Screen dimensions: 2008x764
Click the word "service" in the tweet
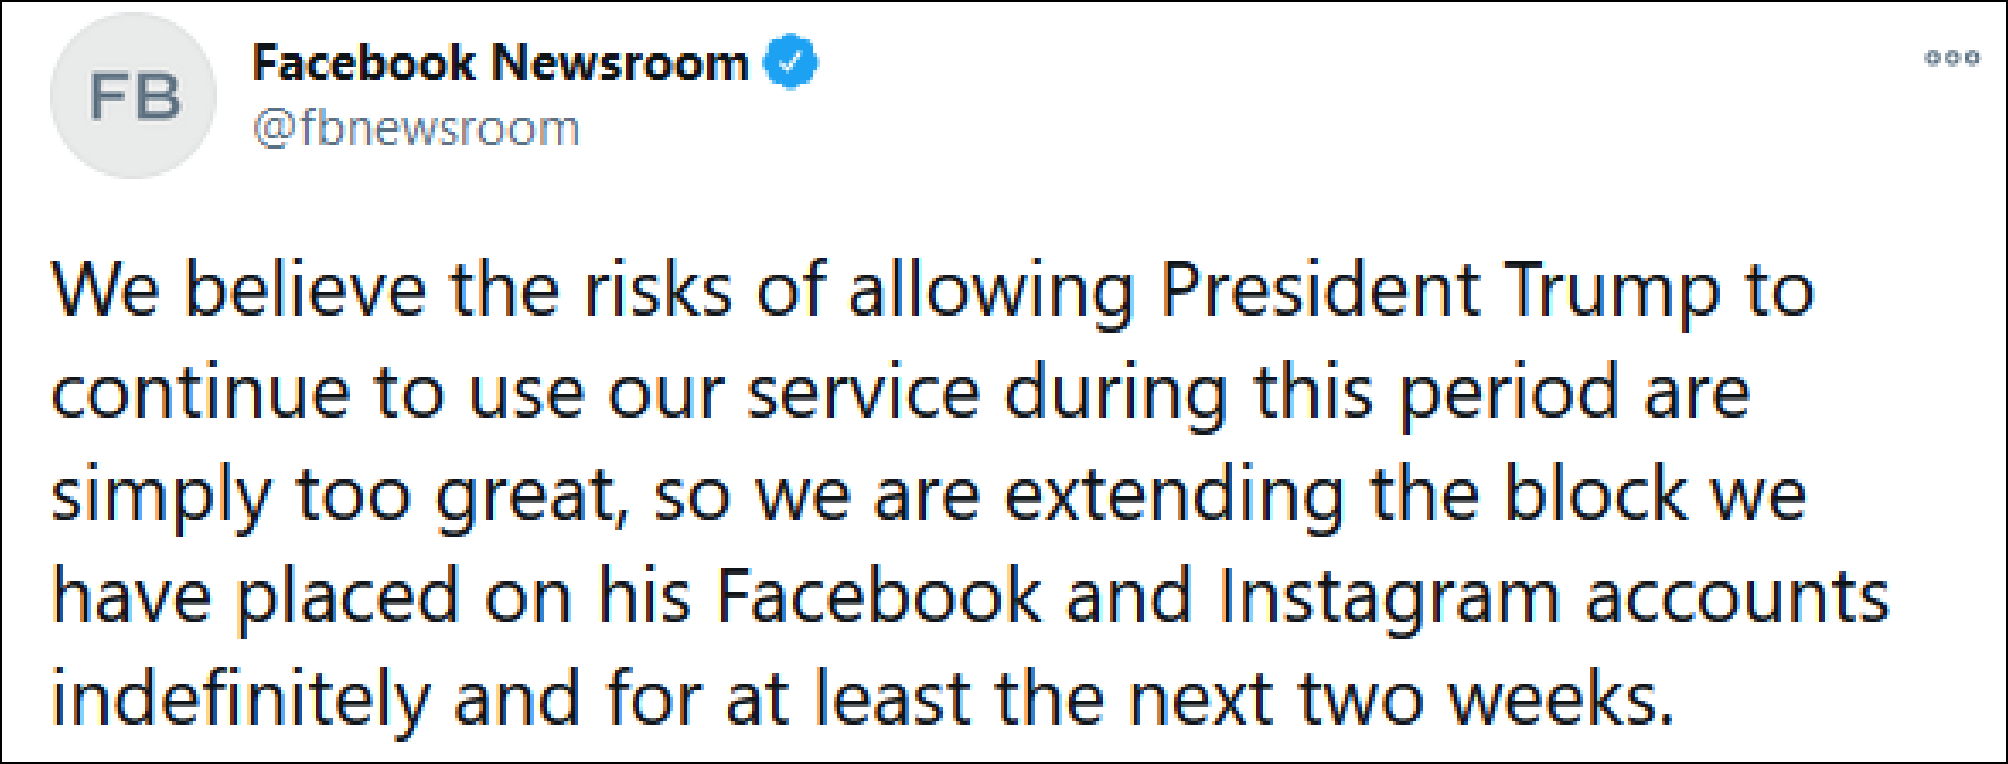(x=864, y=392)
